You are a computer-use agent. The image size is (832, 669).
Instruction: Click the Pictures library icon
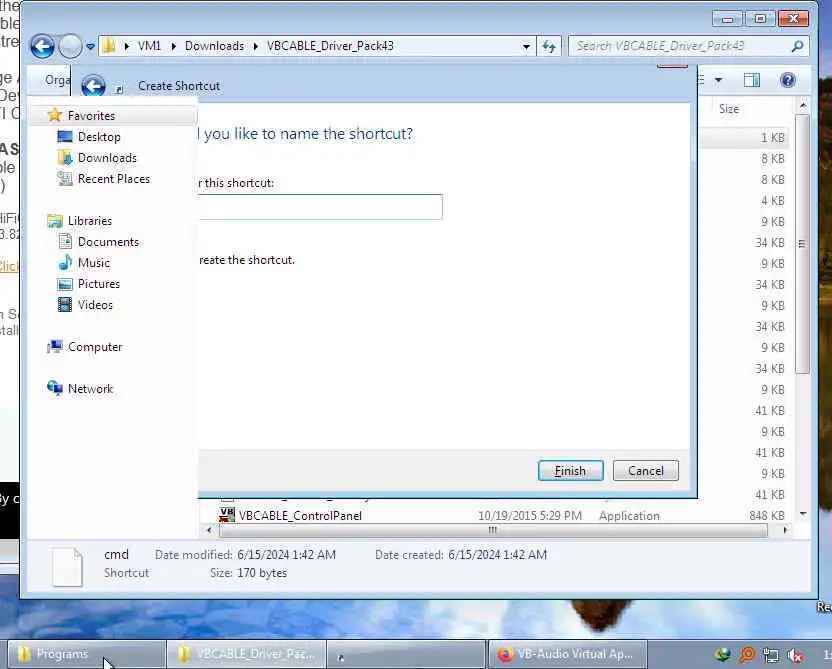point(65,284)
